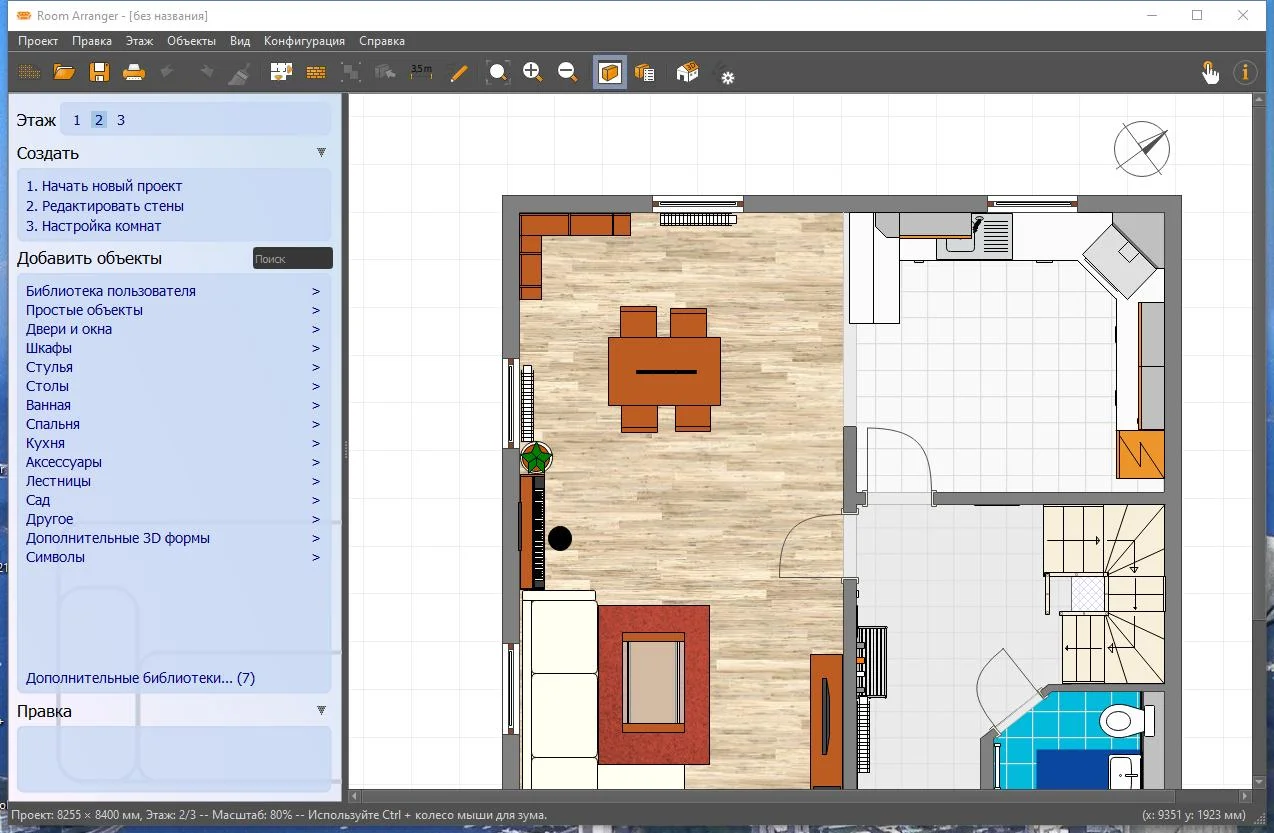This screenshot has width=1274, height=833.
Task: Collapse the Создать section arrow
Action: tap(321, 153)
